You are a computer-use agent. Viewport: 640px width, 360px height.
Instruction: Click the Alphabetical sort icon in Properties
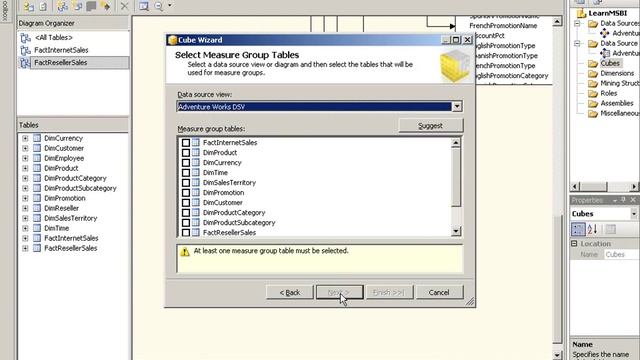pos(593,229)
